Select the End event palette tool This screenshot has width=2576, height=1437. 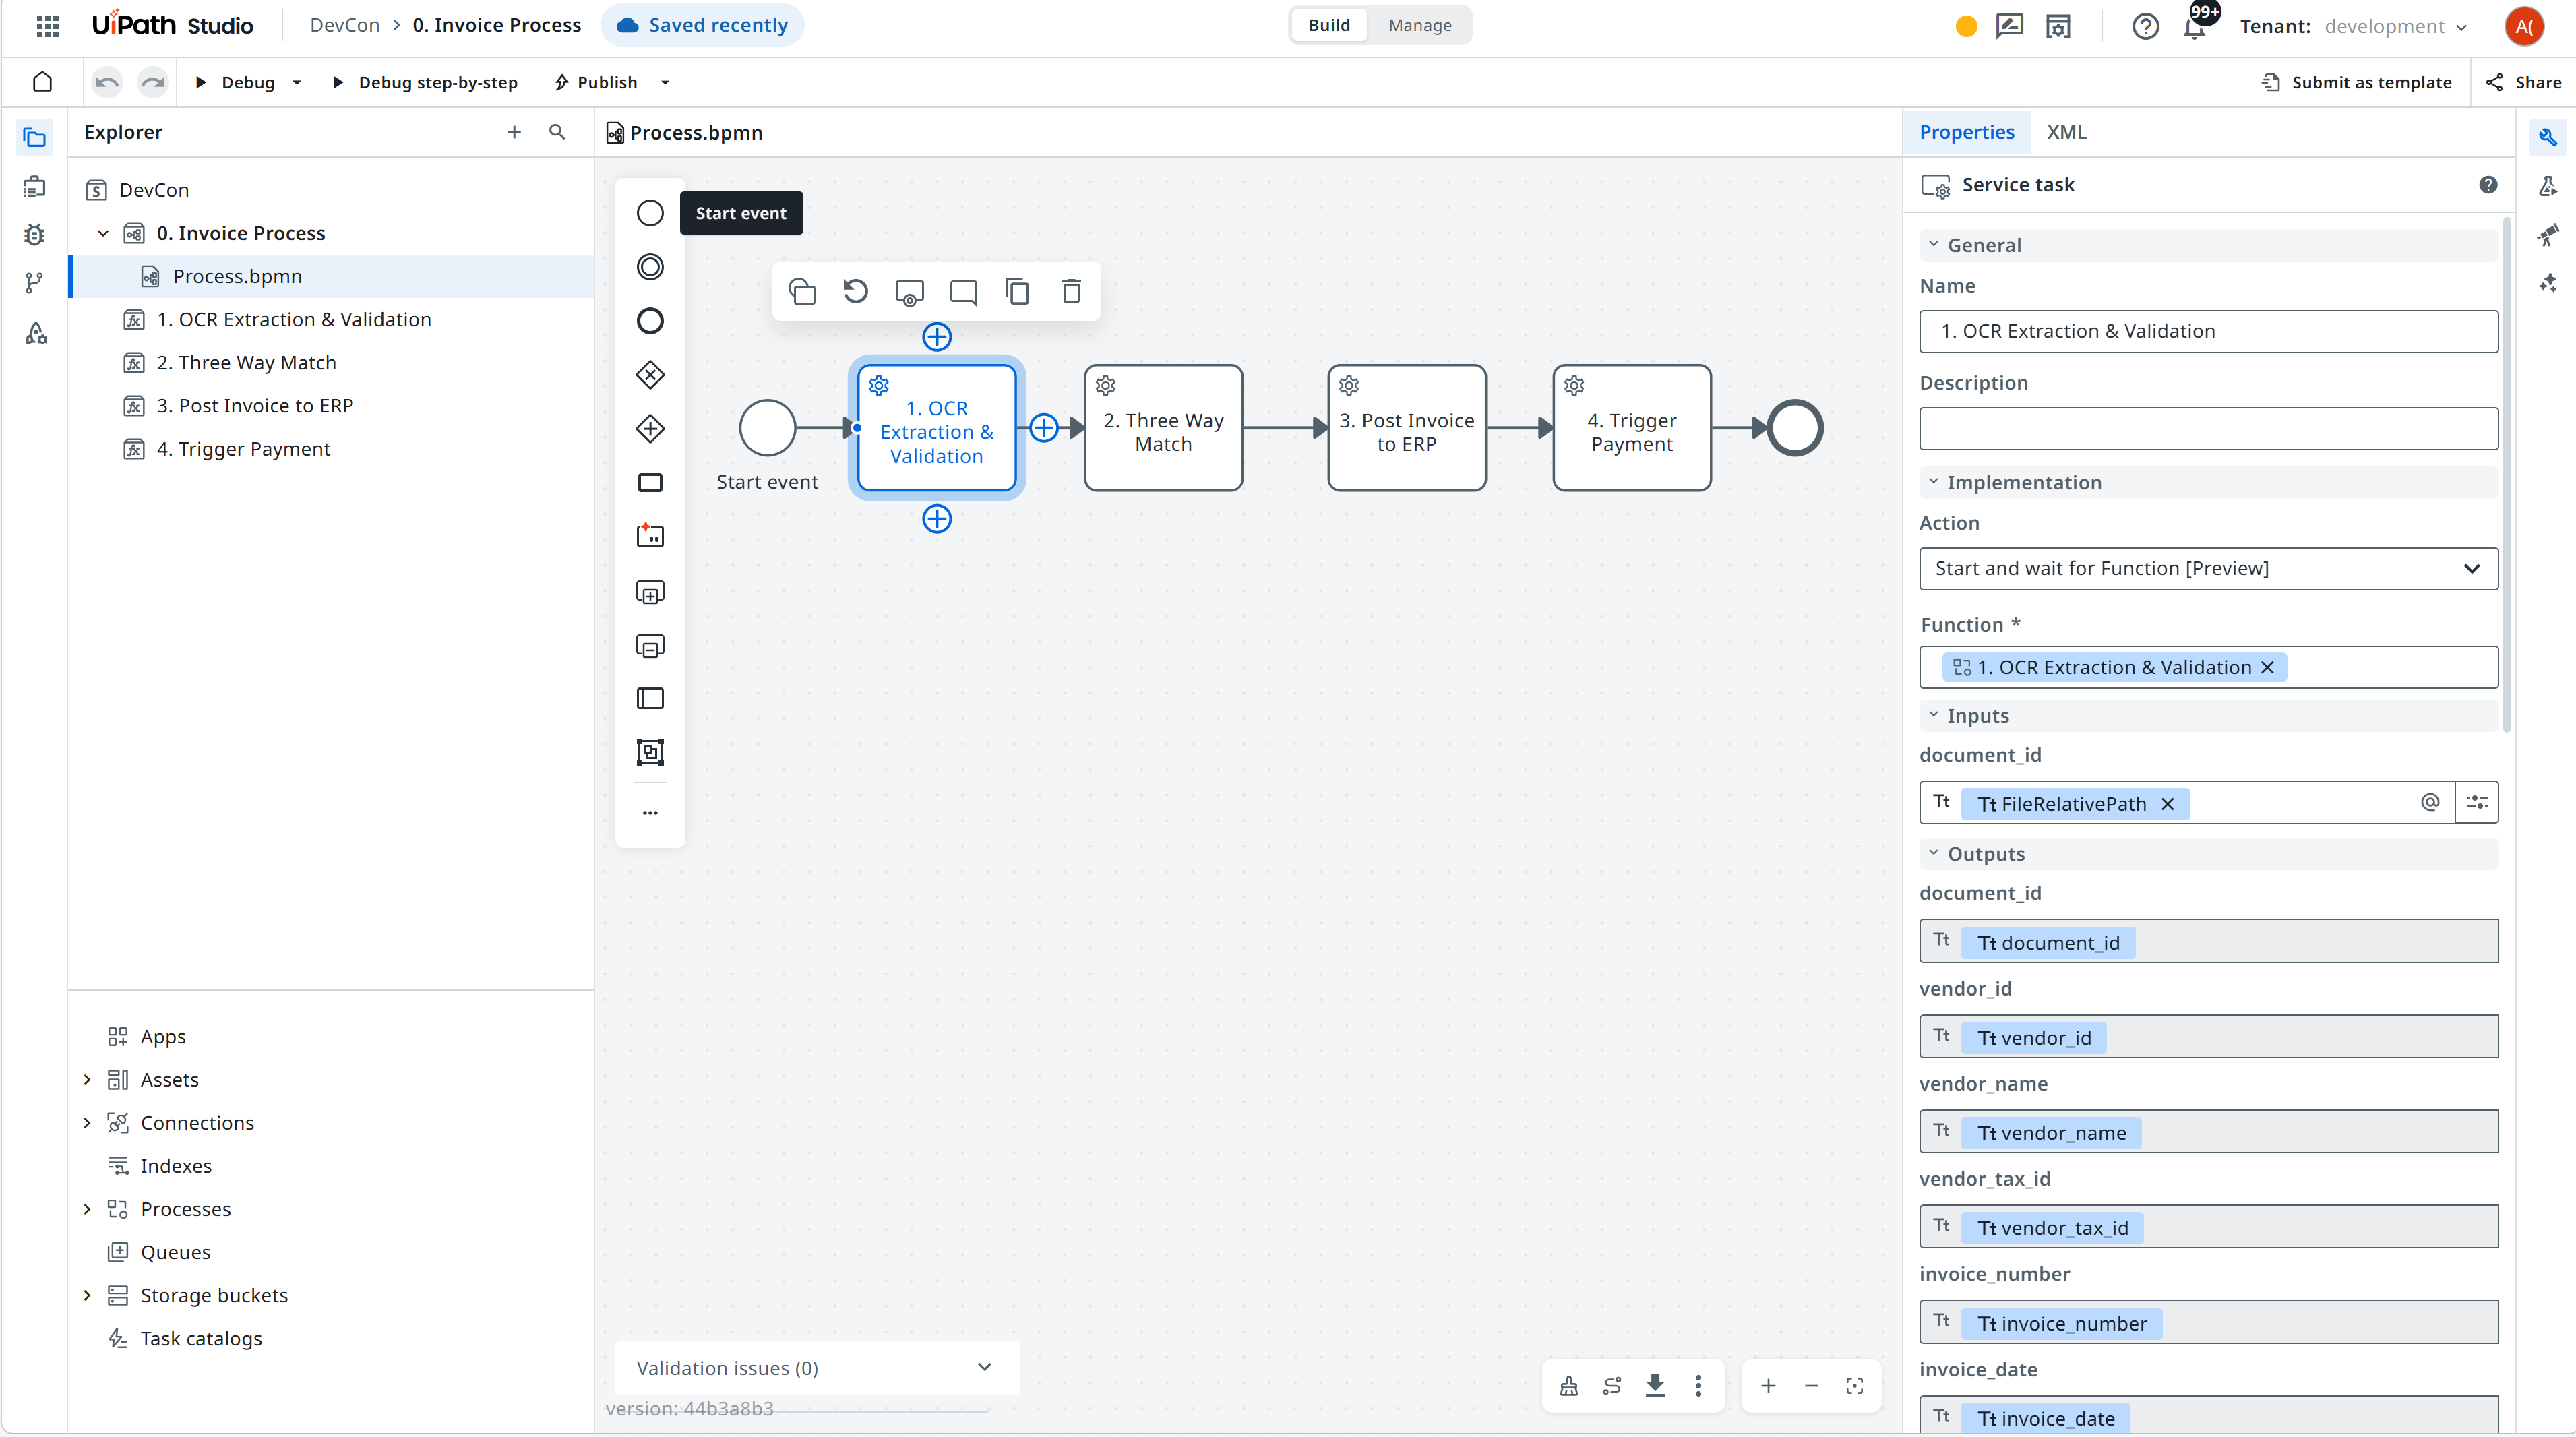coord(650,321)
